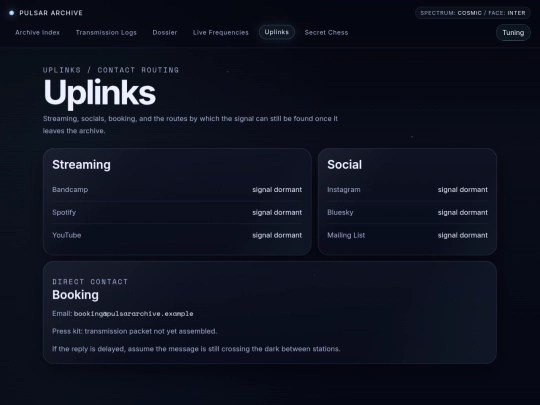Open the YouTube streaming row

(x=177, y=235)
